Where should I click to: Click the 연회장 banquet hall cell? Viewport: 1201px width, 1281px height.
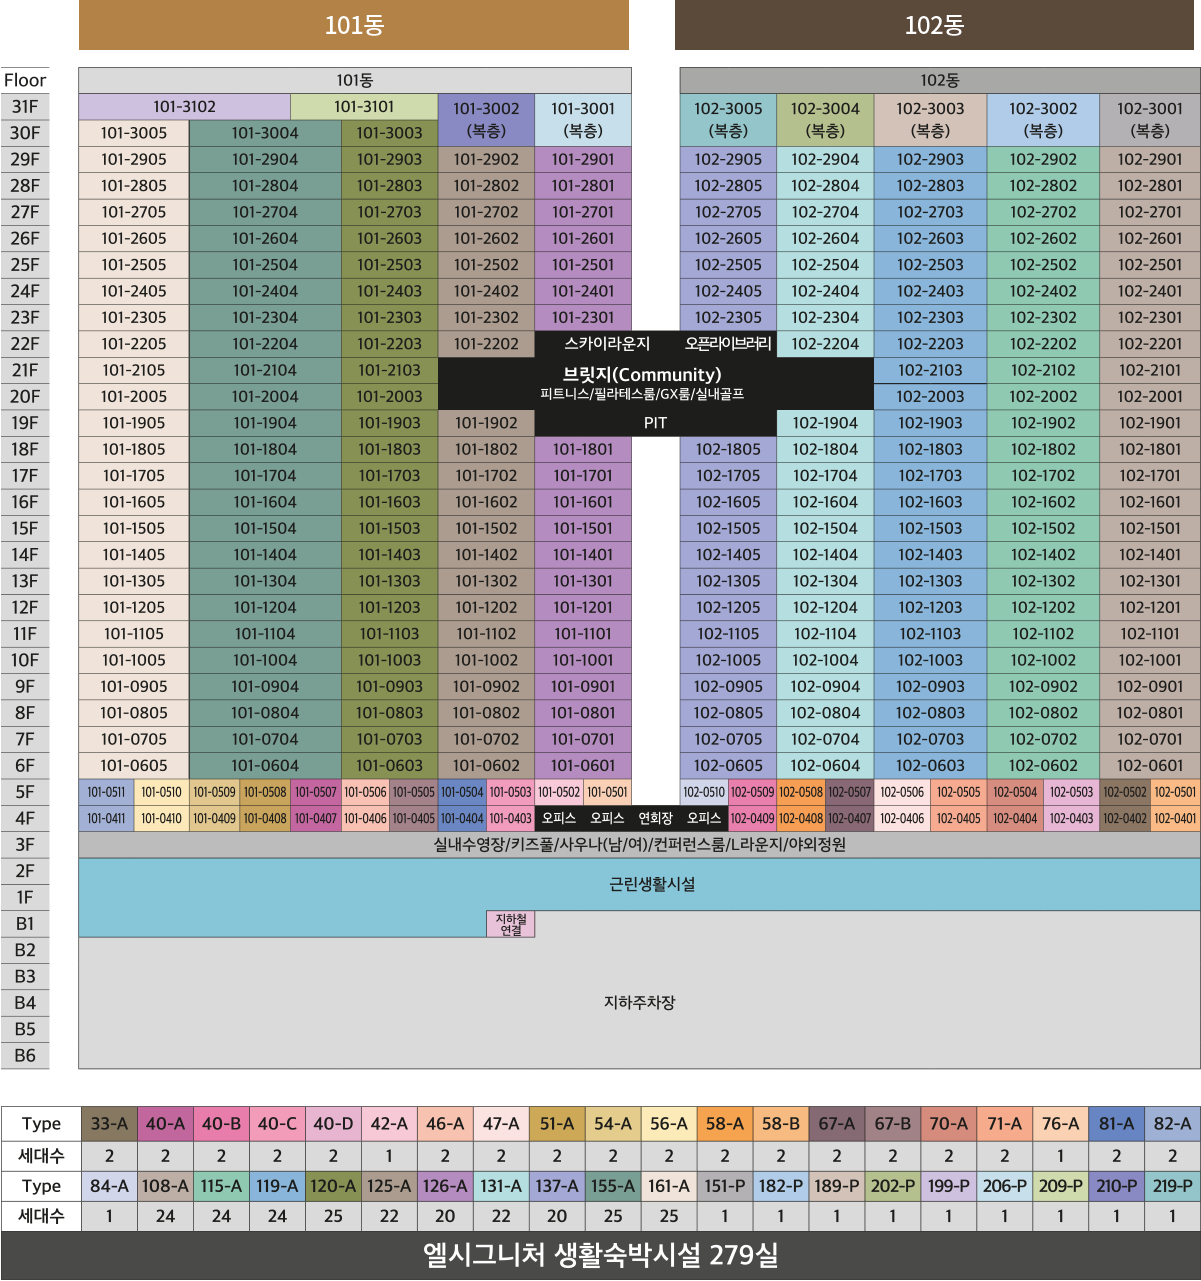(655, 818)
